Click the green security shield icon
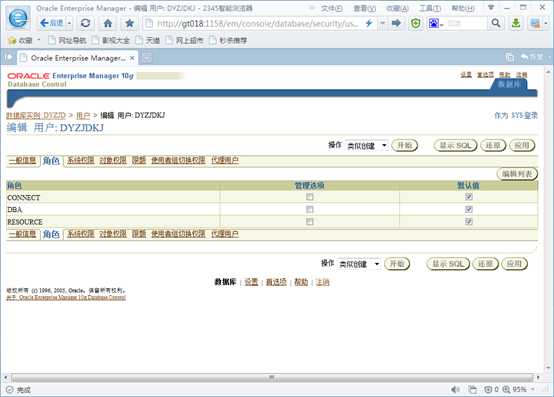Image resolution: width=554 pixels, height=397 pixels. coord(416,23)
